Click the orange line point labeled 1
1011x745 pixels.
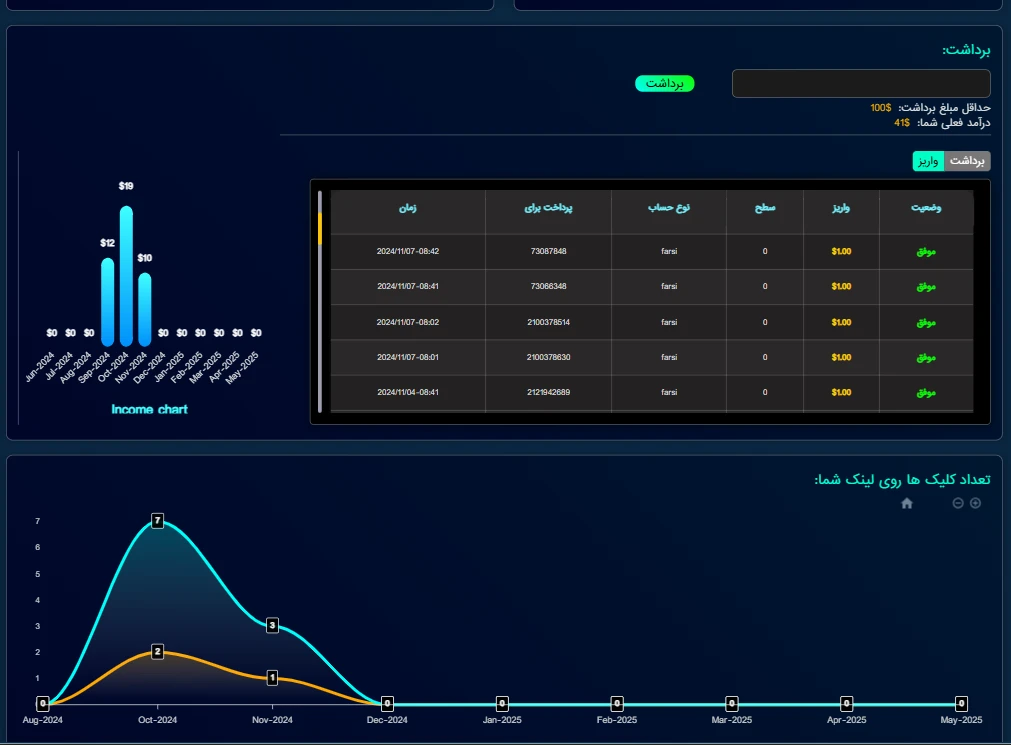pos(272,678)
